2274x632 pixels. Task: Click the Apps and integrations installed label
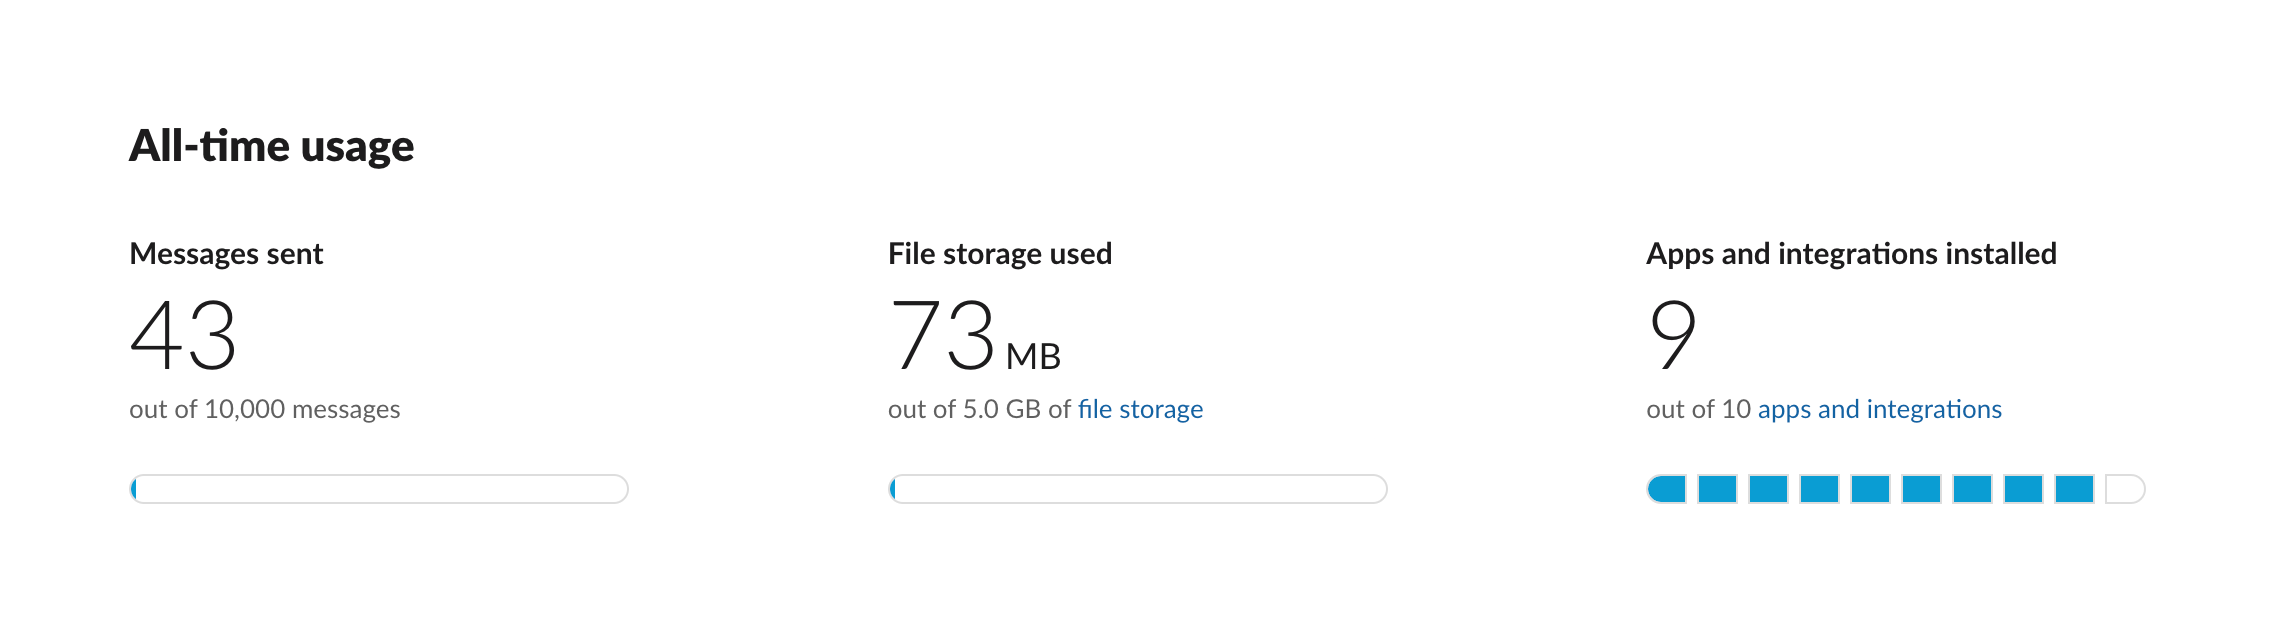(1851, 254)
